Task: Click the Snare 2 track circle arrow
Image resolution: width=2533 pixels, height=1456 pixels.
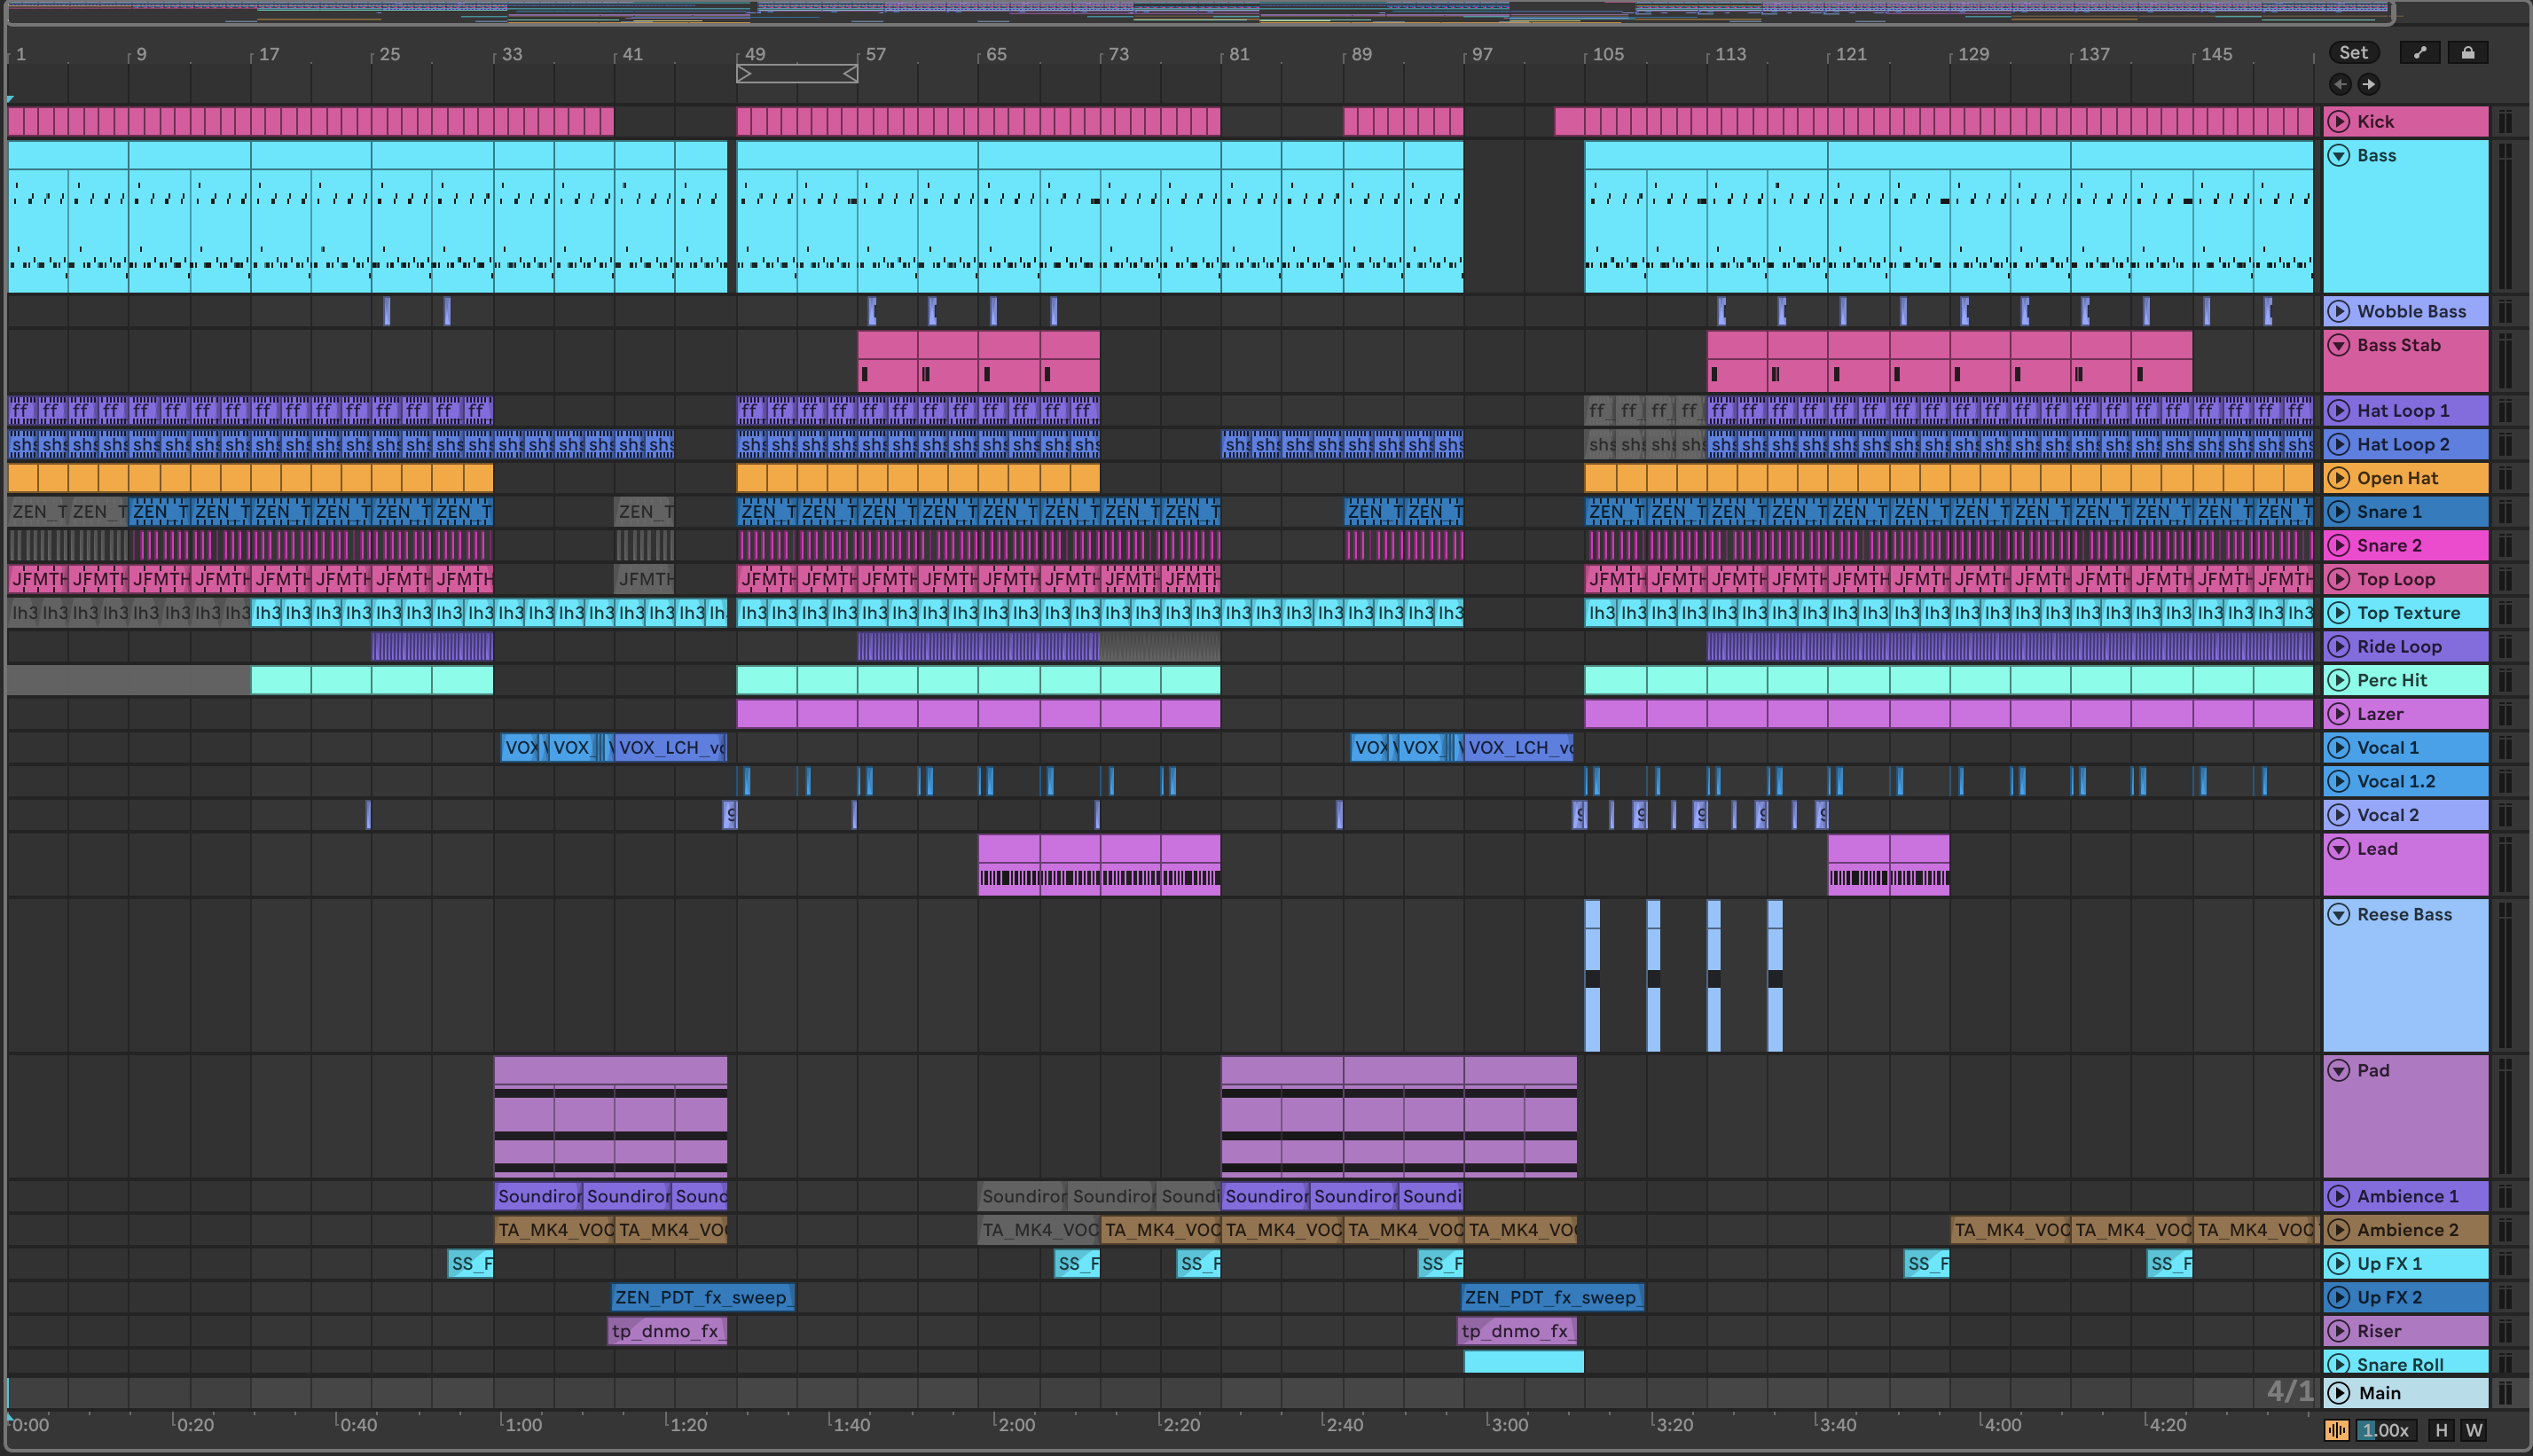Action: [x=2338, y=546]
